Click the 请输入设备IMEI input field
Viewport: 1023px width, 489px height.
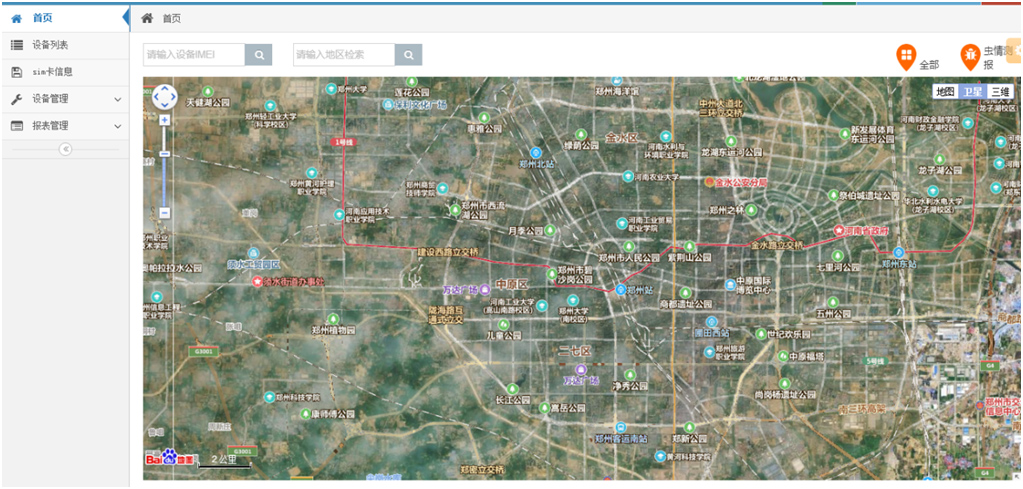point(194,55)
